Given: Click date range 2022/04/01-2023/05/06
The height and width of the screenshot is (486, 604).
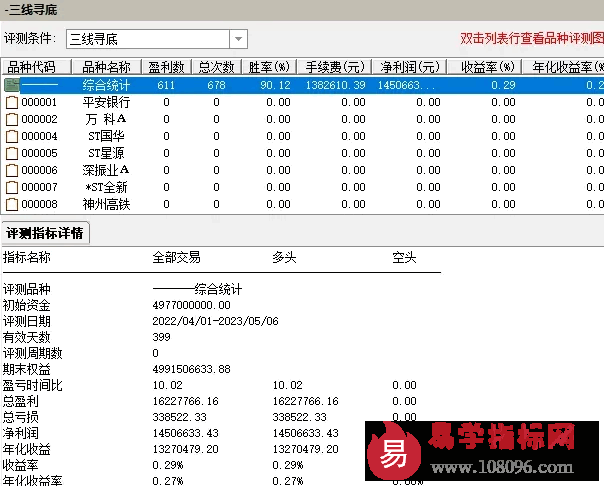Looking at the screenshot, I should click(215, 321).
